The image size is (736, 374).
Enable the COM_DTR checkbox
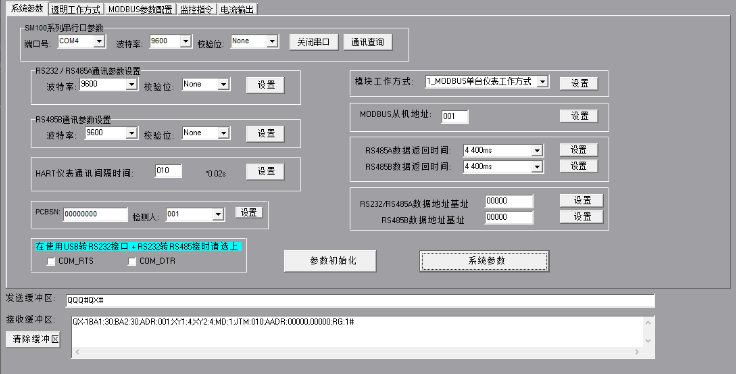132,261
